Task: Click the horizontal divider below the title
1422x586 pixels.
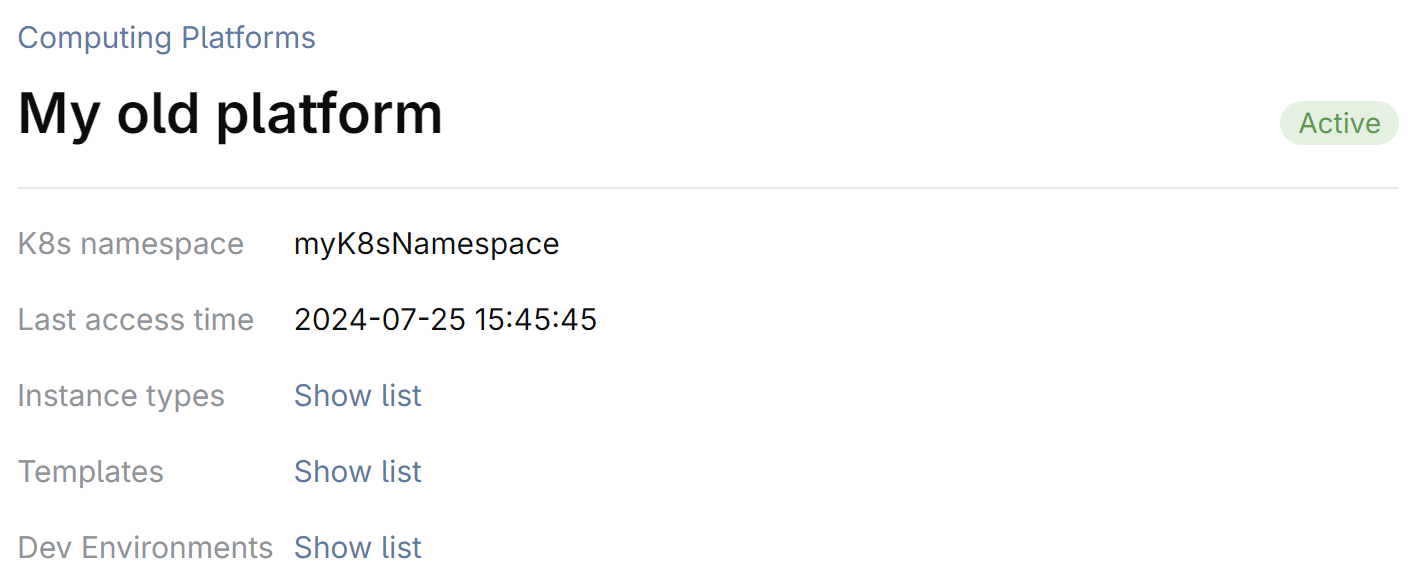Action: coord(708,188)
